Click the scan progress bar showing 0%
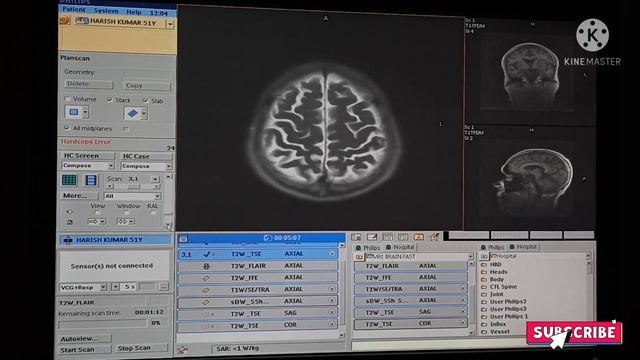Image resolution: width=640 pixels, height=360 pixels. pos(102,324)
